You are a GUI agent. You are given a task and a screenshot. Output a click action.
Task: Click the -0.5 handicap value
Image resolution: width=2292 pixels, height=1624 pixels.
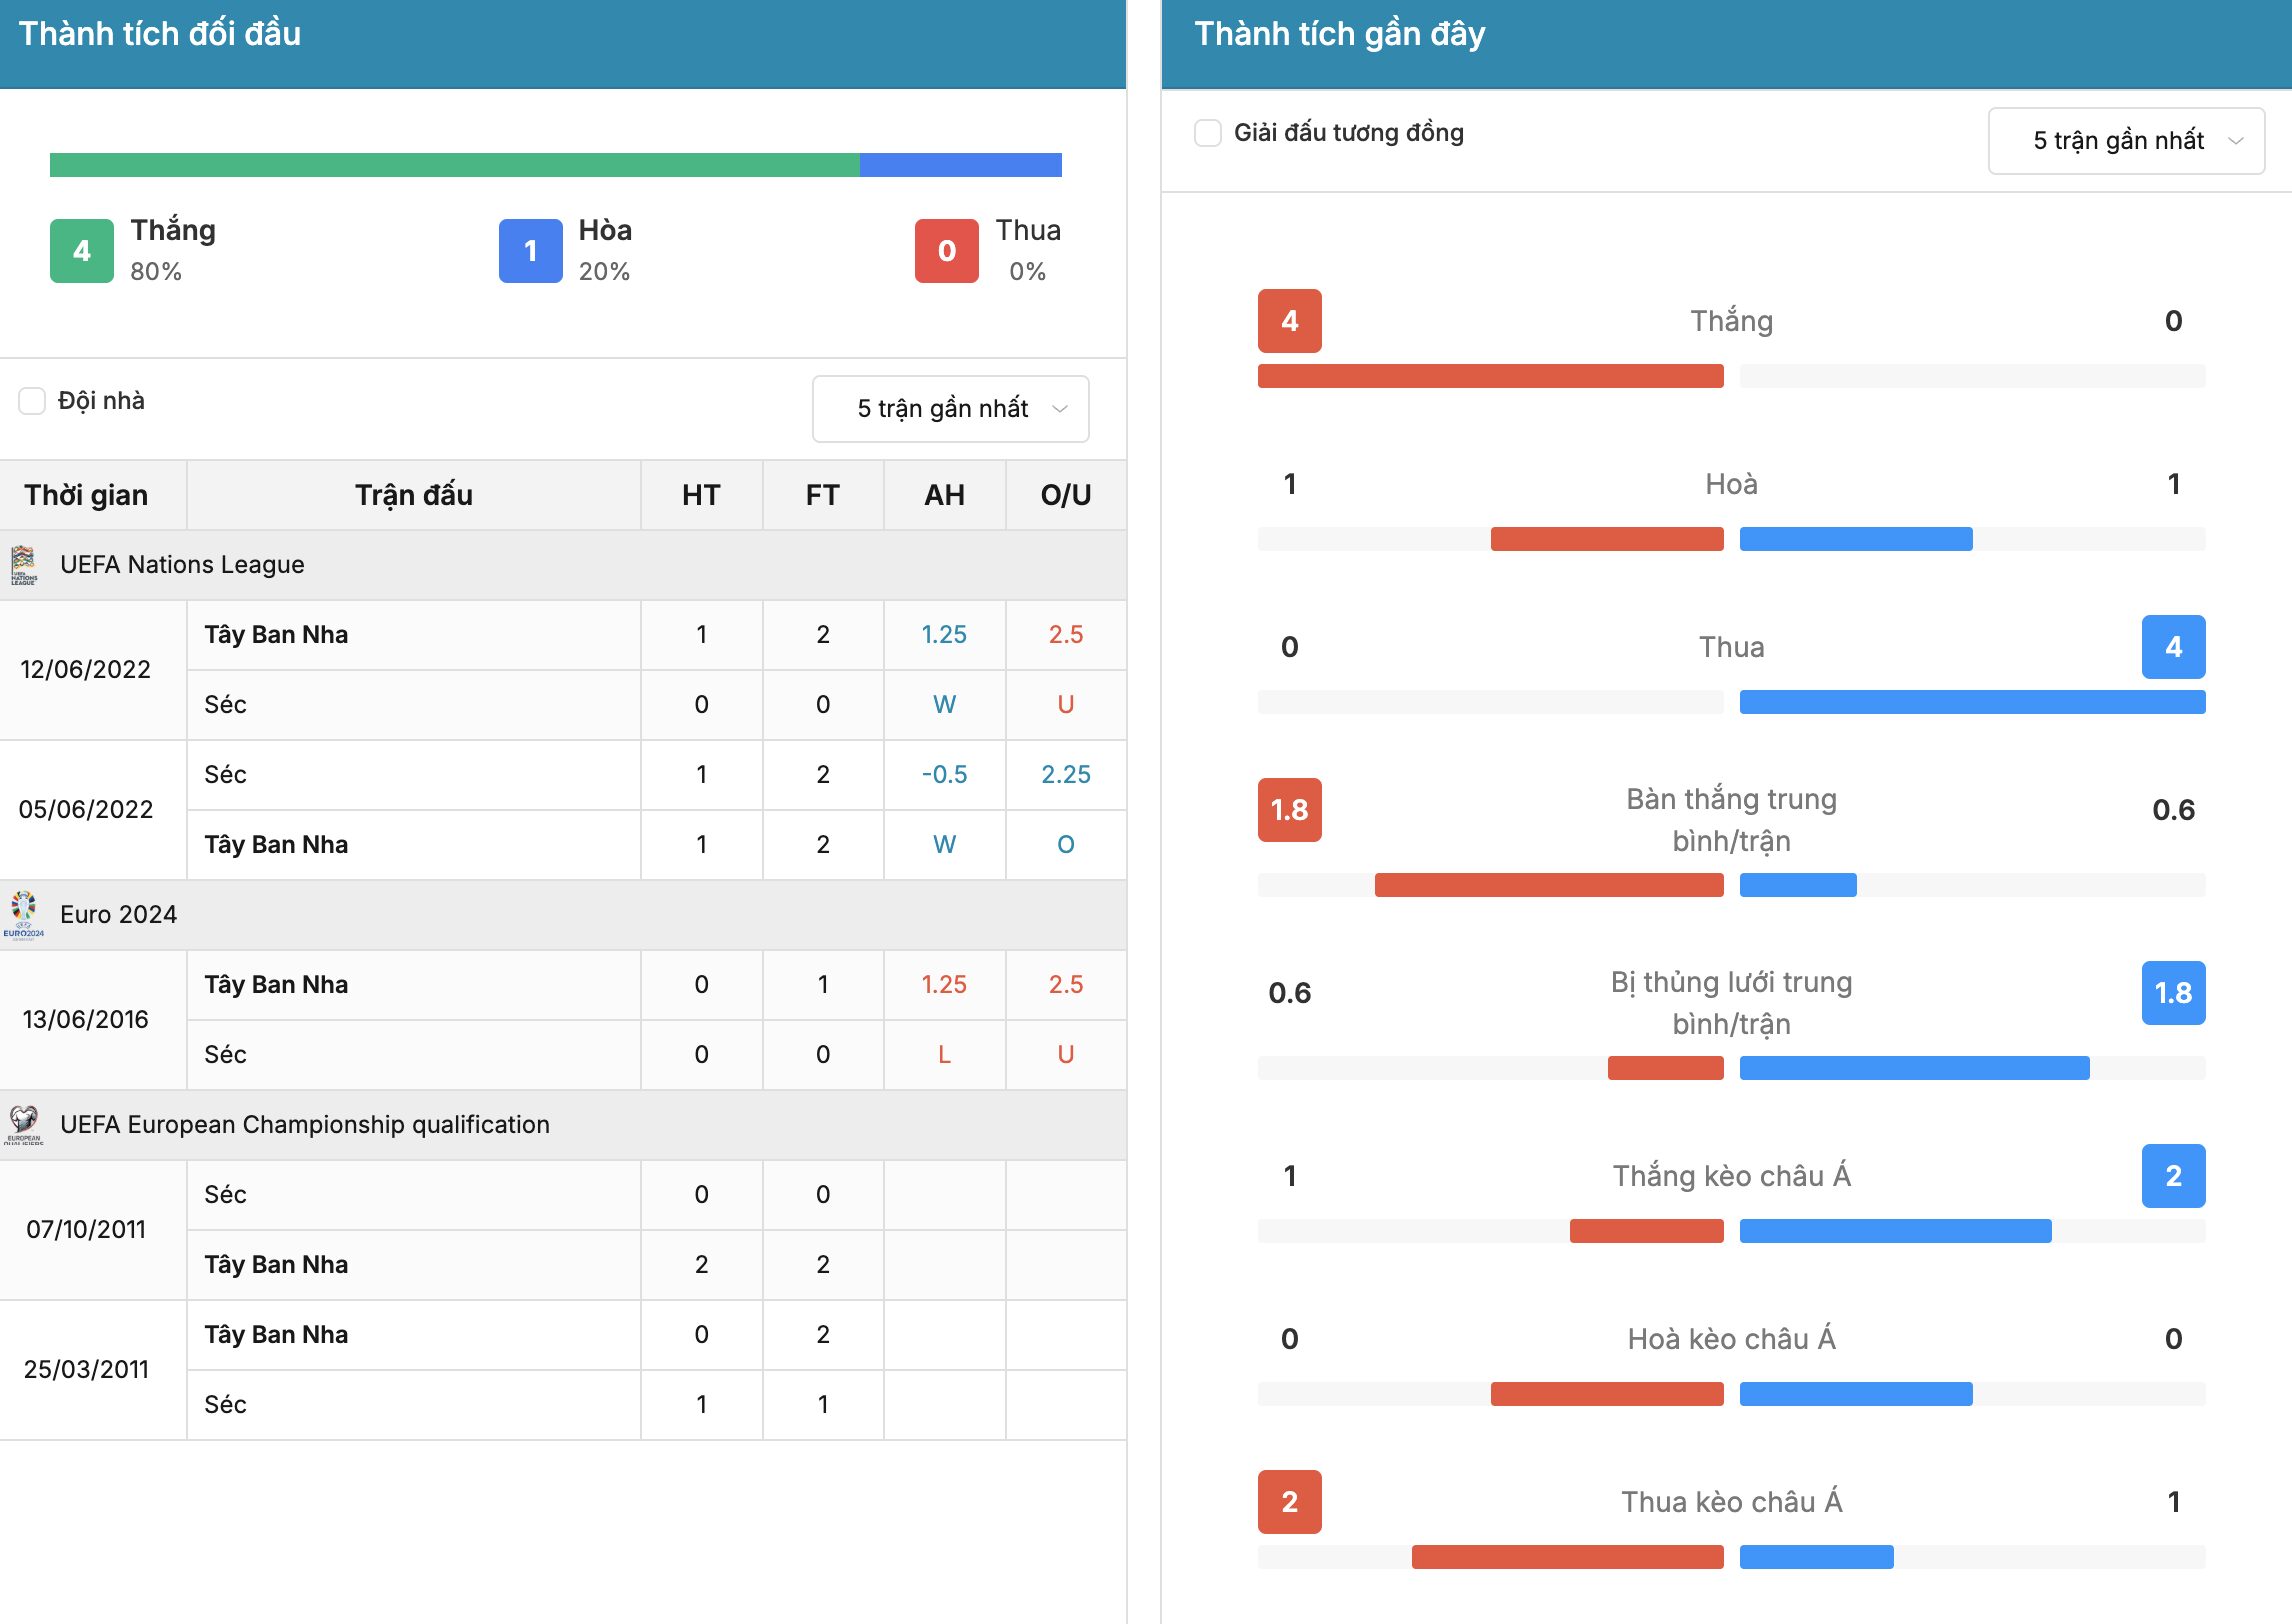944,775
